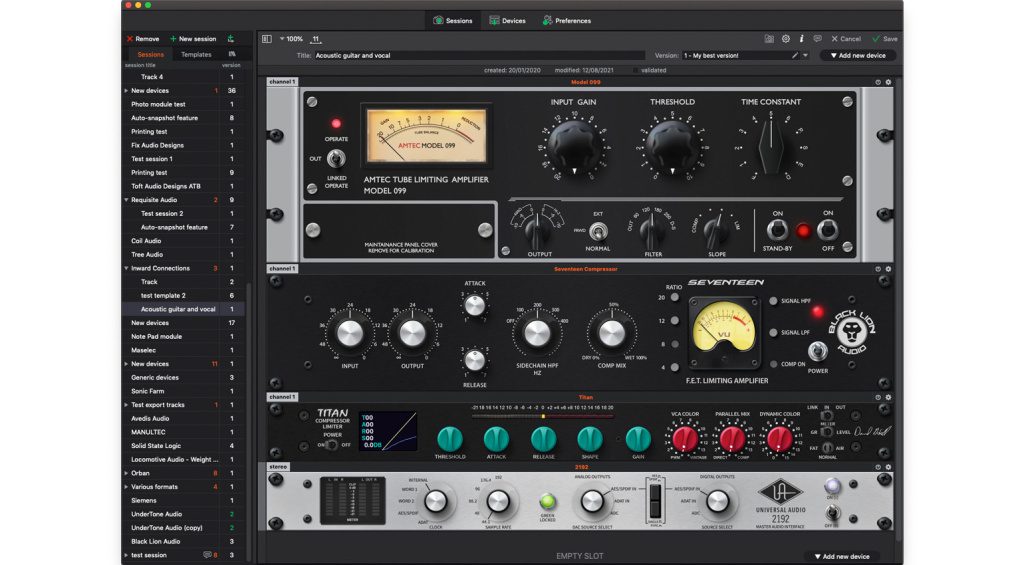Image resolution: width=1024 pixels, height=565 pixels.
Task: Save the session
Action: coord(885,39)
